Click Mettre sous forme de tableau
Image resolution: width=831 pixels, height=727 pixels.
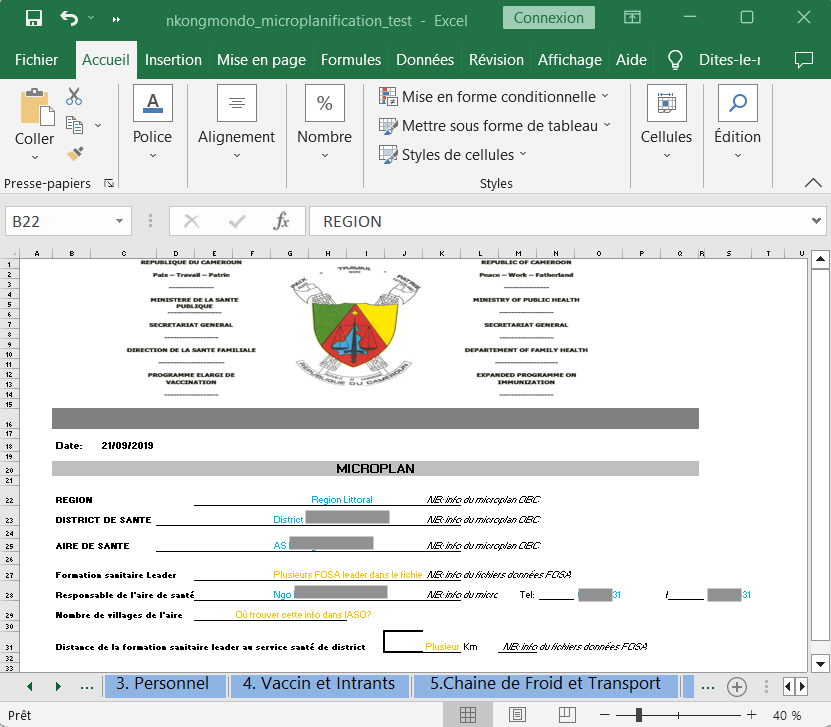point(494,126)
